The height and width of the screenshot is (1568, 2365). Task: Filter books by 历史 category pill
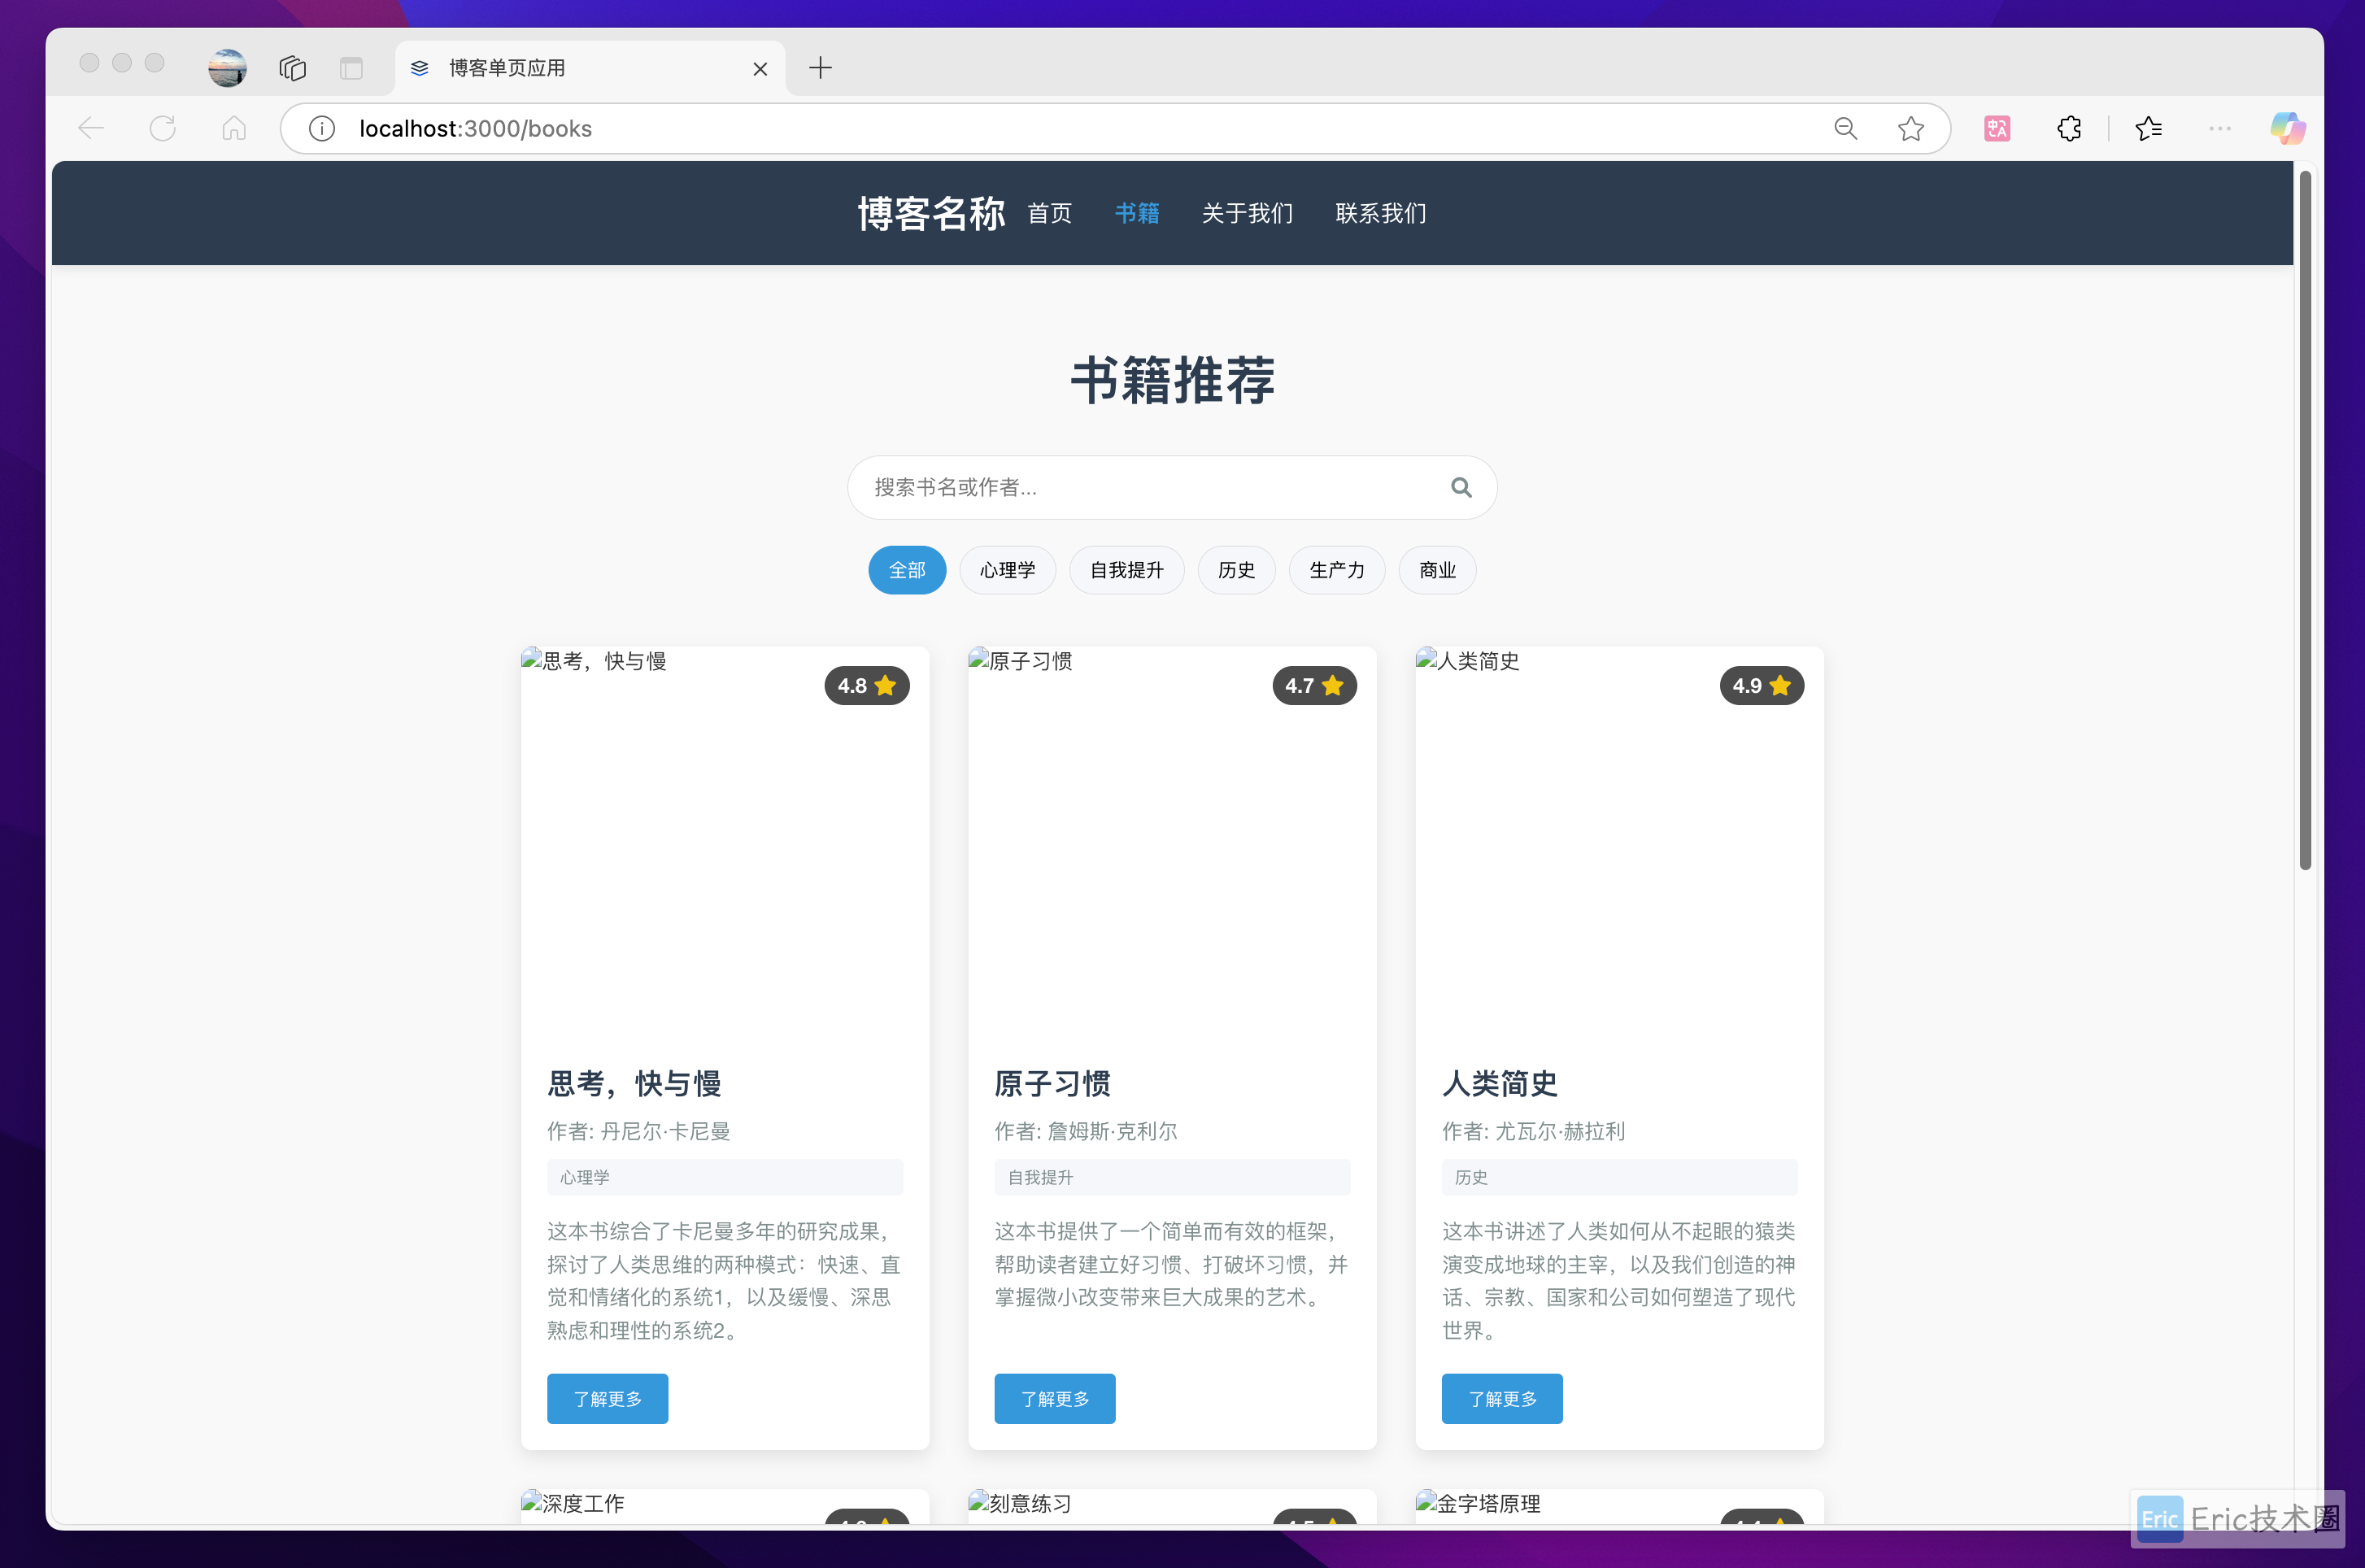click(x=1236, y=570)
